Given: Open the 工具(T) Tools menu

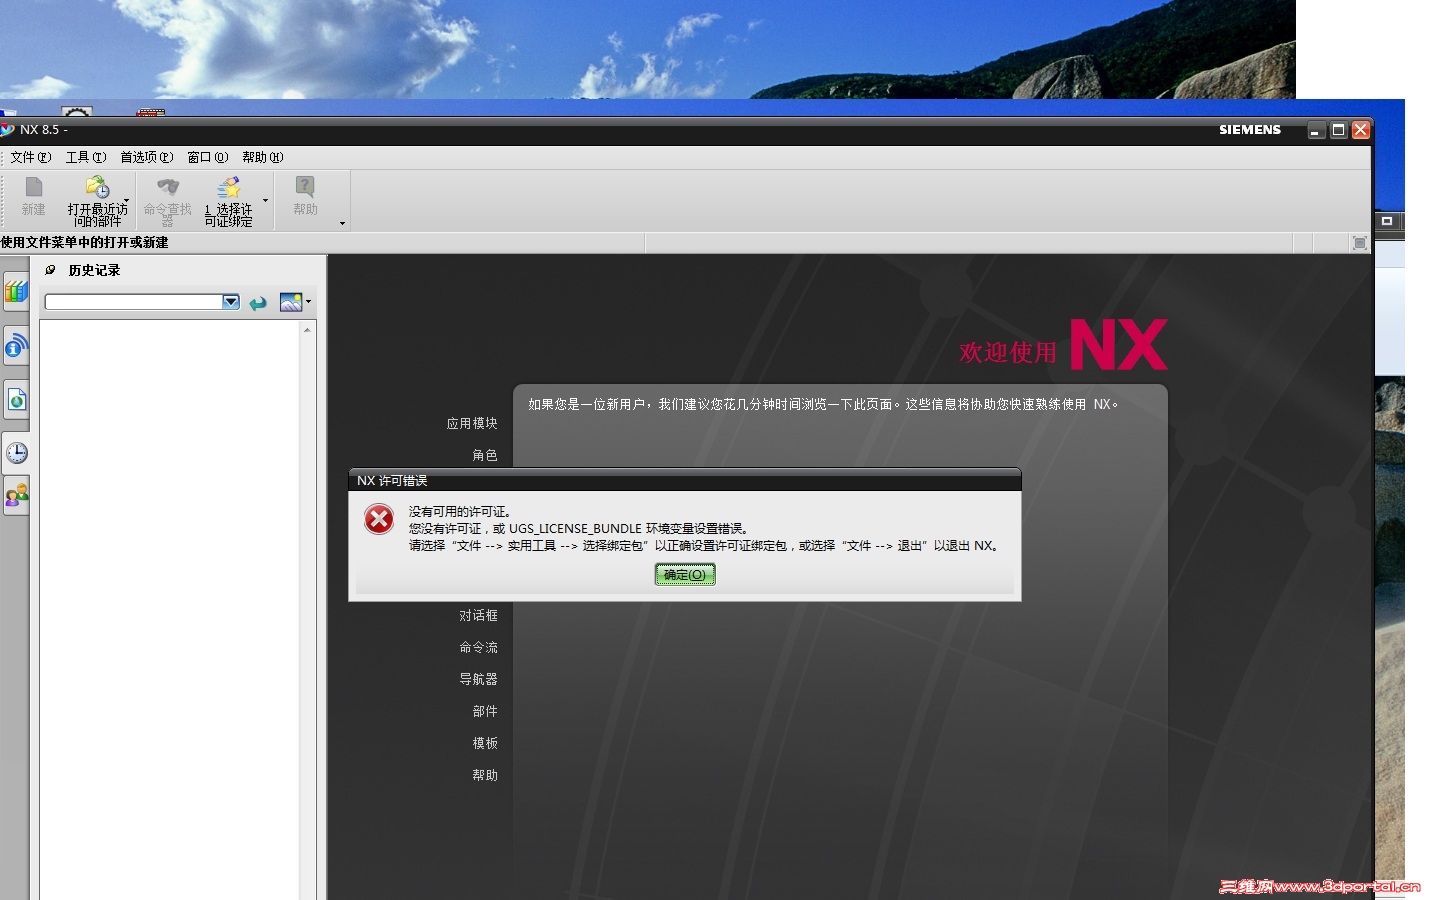Looking at the screenshot, I should point(86,157).
